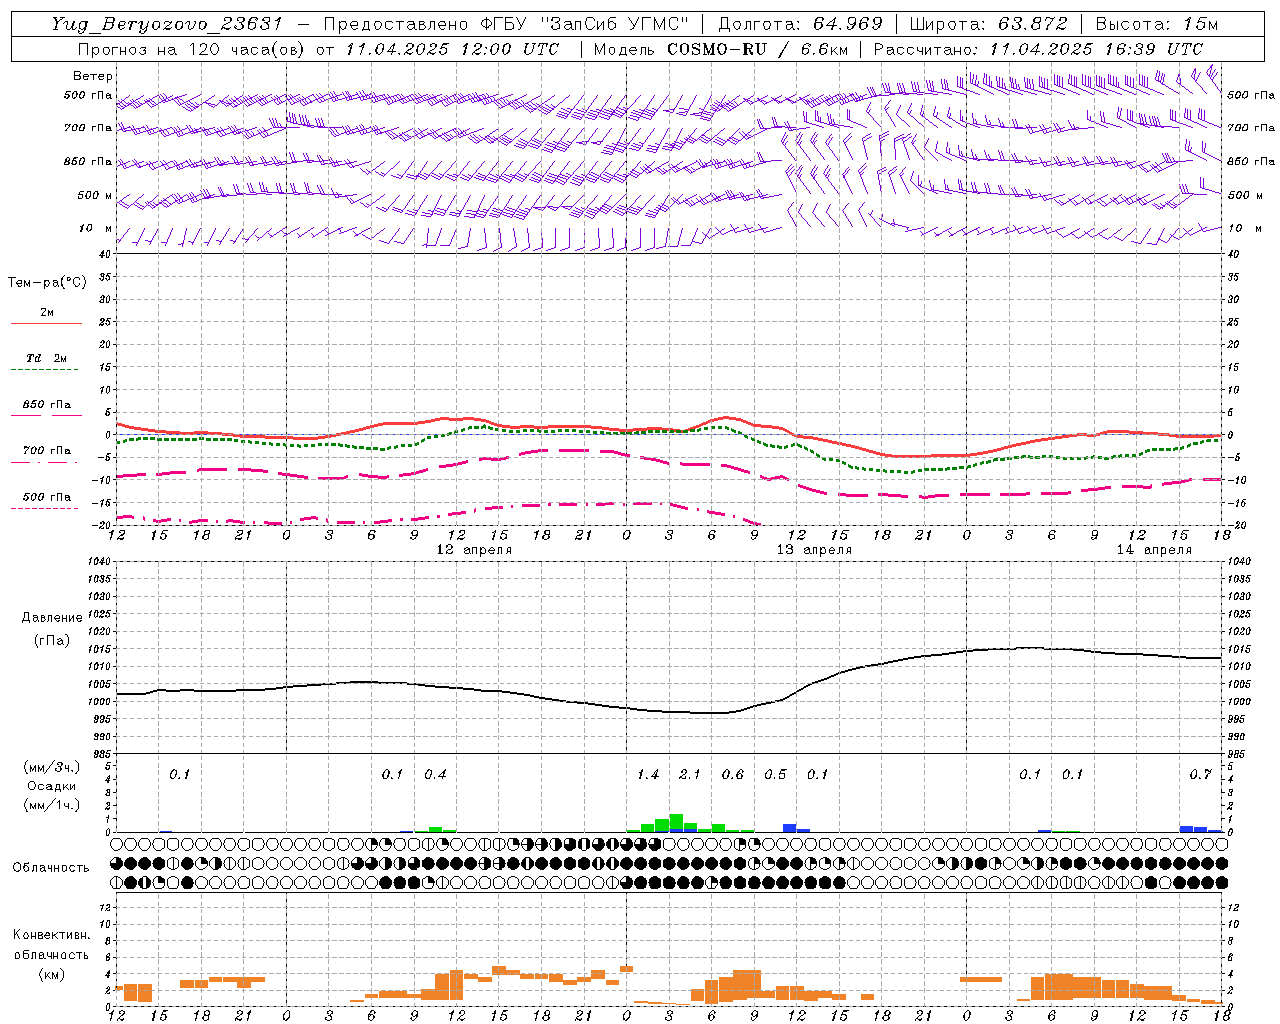
Task: Click the Рассчитано: 11.04.2025 16:39 UTC text
Action: [x=1038, y=49]
